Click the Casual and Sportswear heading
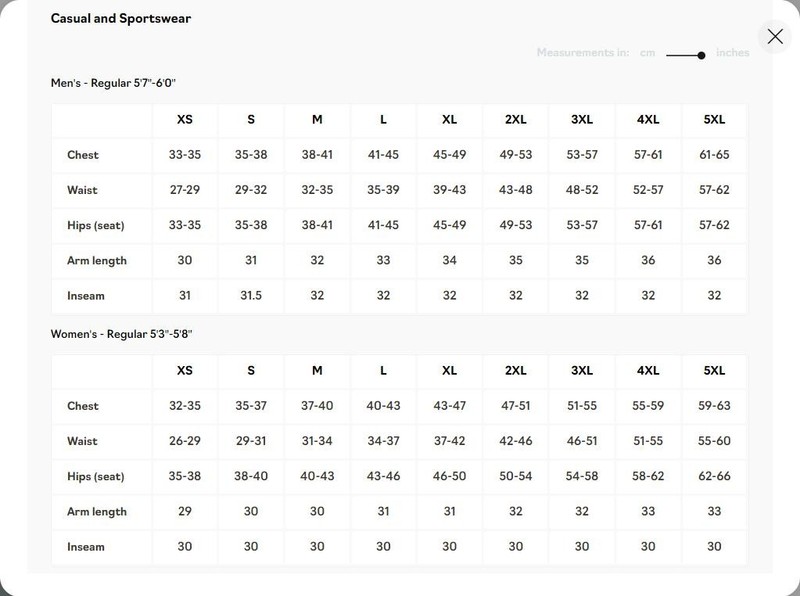 [121, 18]
